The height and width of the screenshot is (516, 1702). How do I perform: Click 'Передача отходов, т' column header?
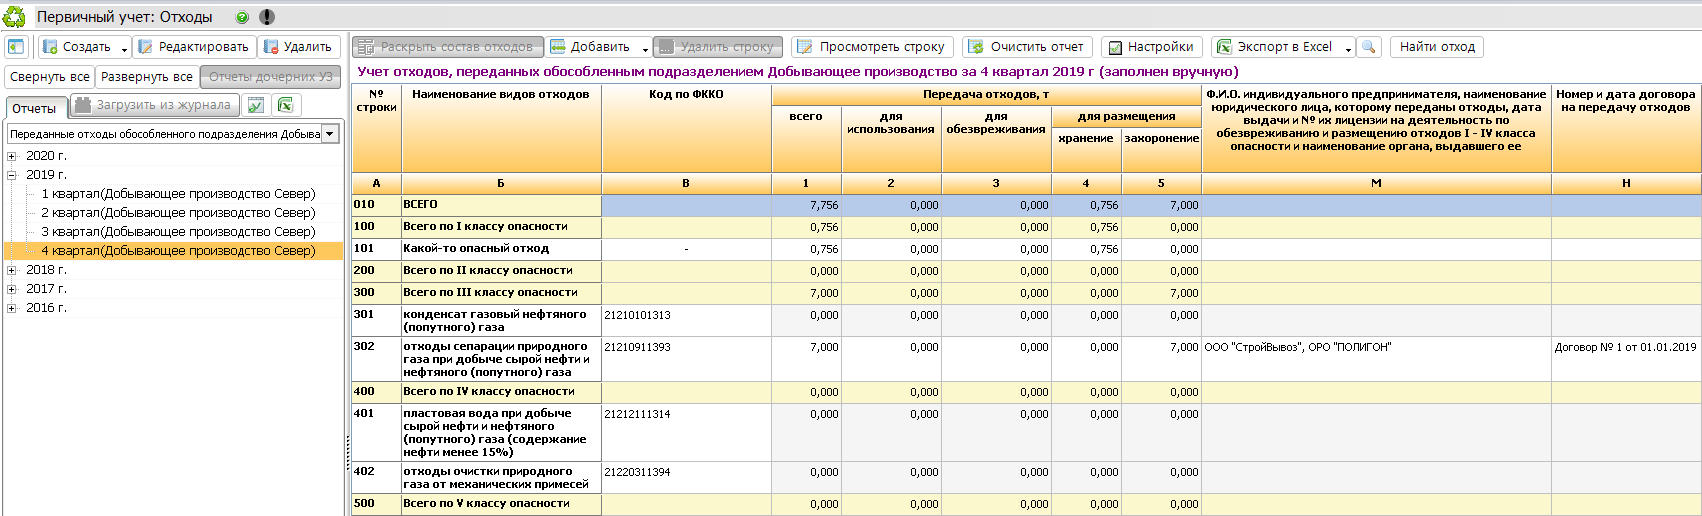[x=986, y=95]
